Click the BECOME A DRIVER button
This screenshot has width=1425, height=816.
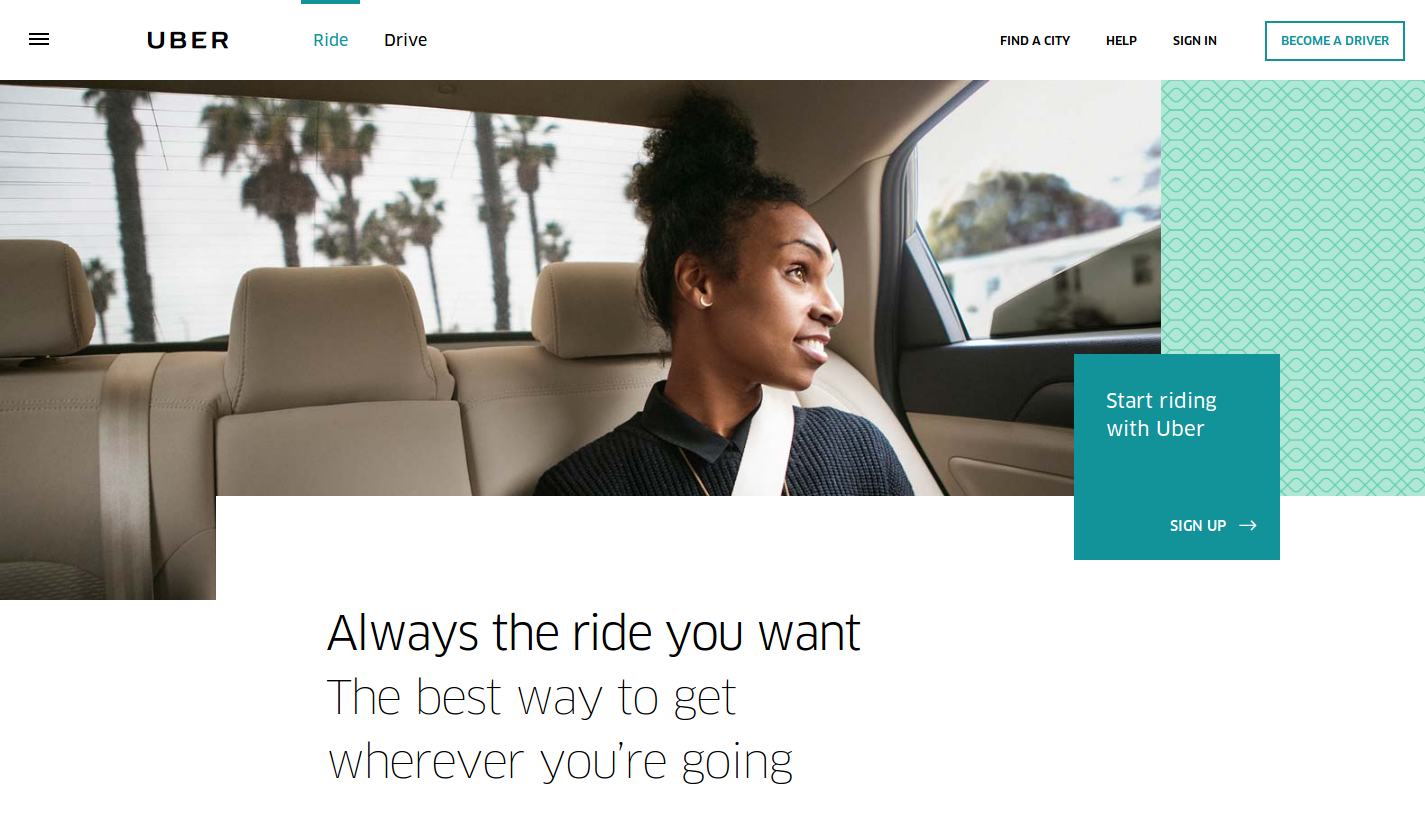[x=1335, y=41]
